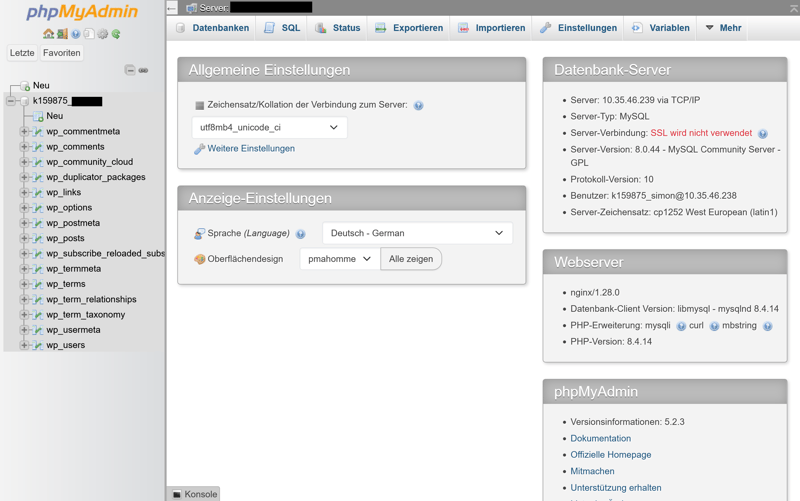This screenshot has height=501, width=800.
Task: Click the table icon beside wp_links
Action: click(38, 193)
